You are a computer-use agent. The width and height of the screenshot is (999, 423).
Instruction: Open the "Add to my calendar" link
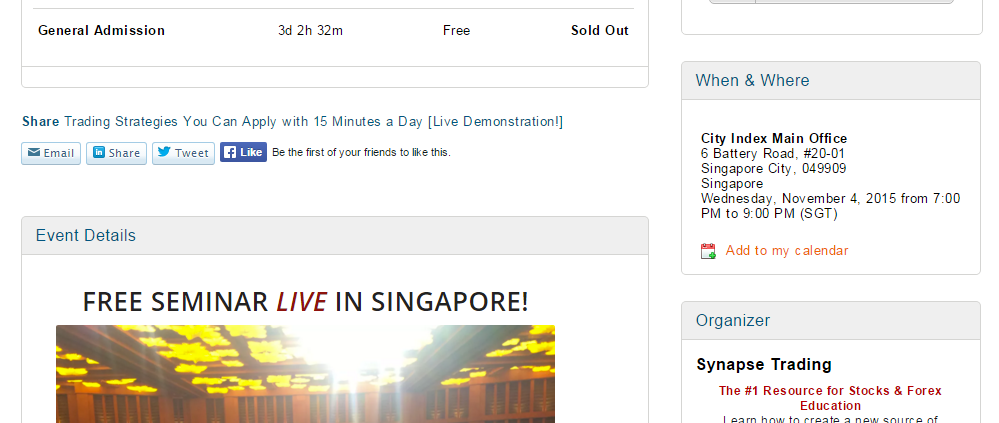786,251
